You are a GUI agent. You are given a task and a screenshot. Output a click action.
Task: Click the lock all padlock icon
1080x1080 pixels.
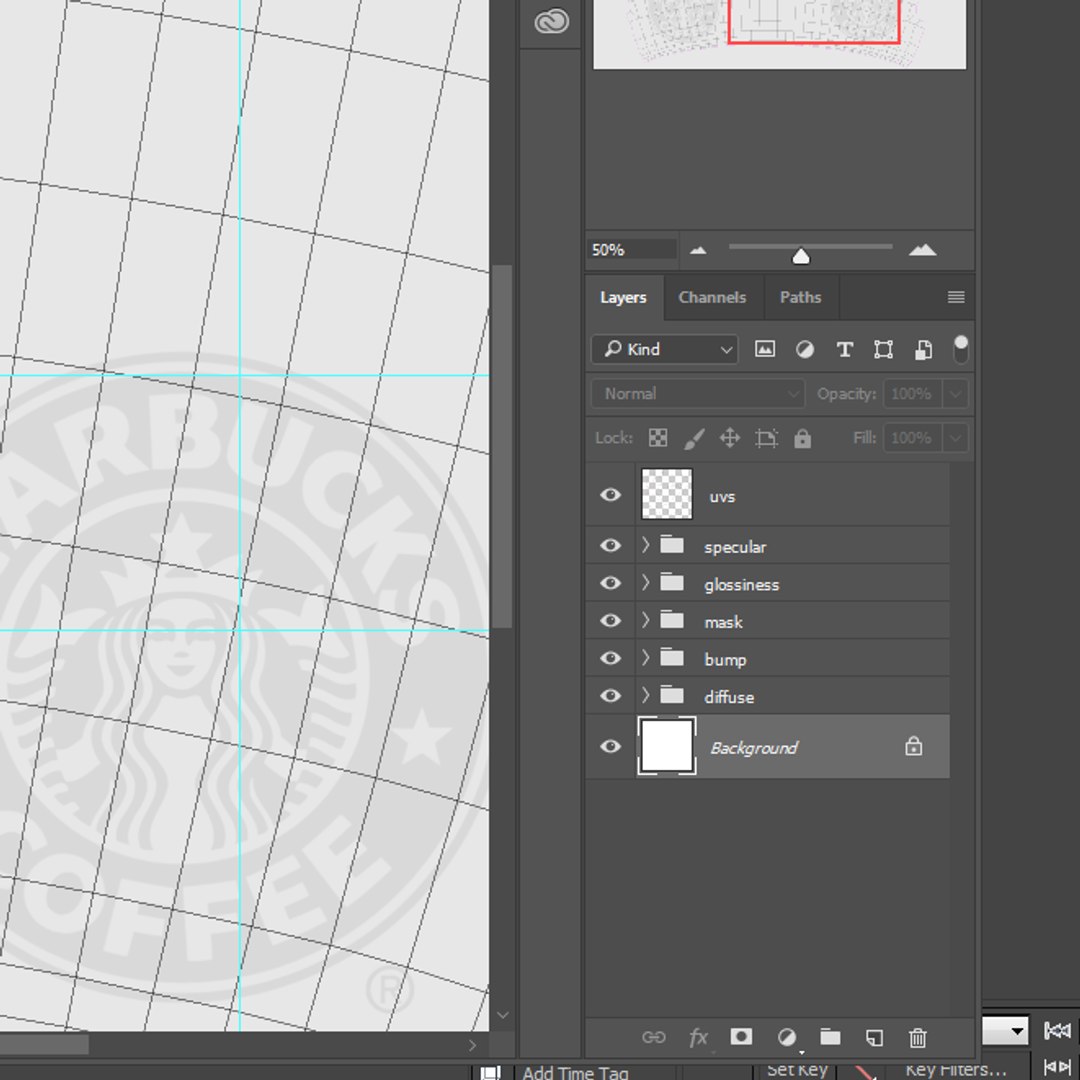point(802,438)
